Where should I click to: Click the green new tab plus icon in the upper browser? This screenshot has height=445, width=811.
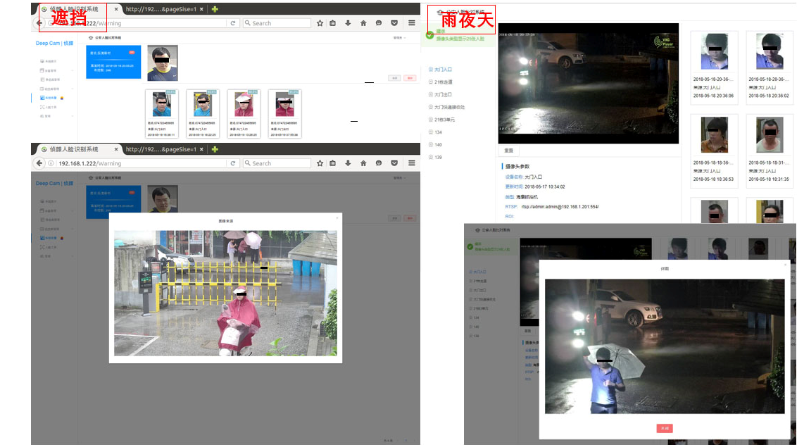[215, 8]
